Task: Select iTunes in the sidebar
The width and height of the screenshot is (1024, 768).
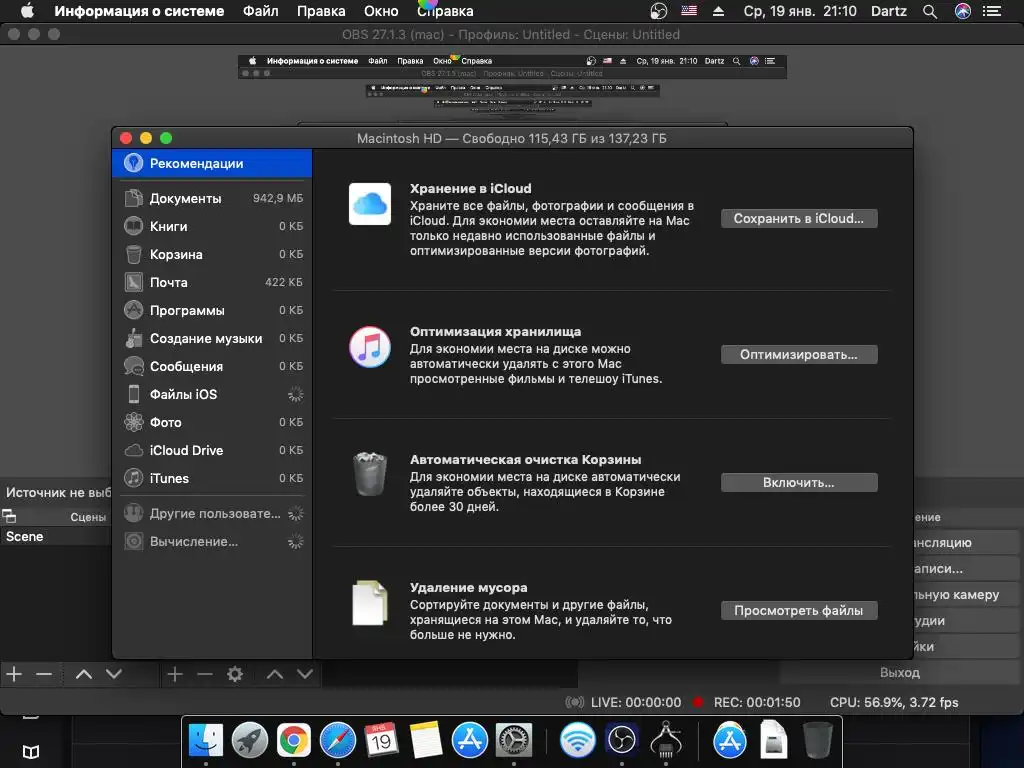Action: click(x=212, y=479)
